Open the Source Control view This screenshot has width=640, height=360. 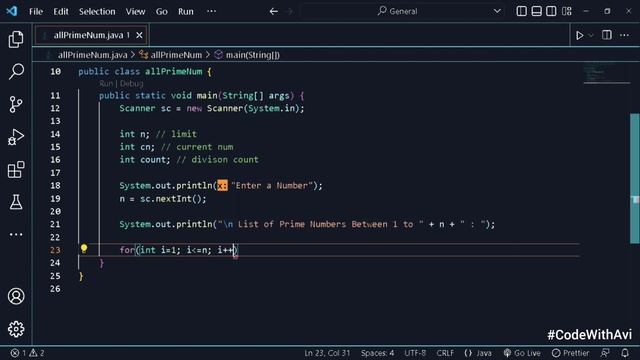16,104
